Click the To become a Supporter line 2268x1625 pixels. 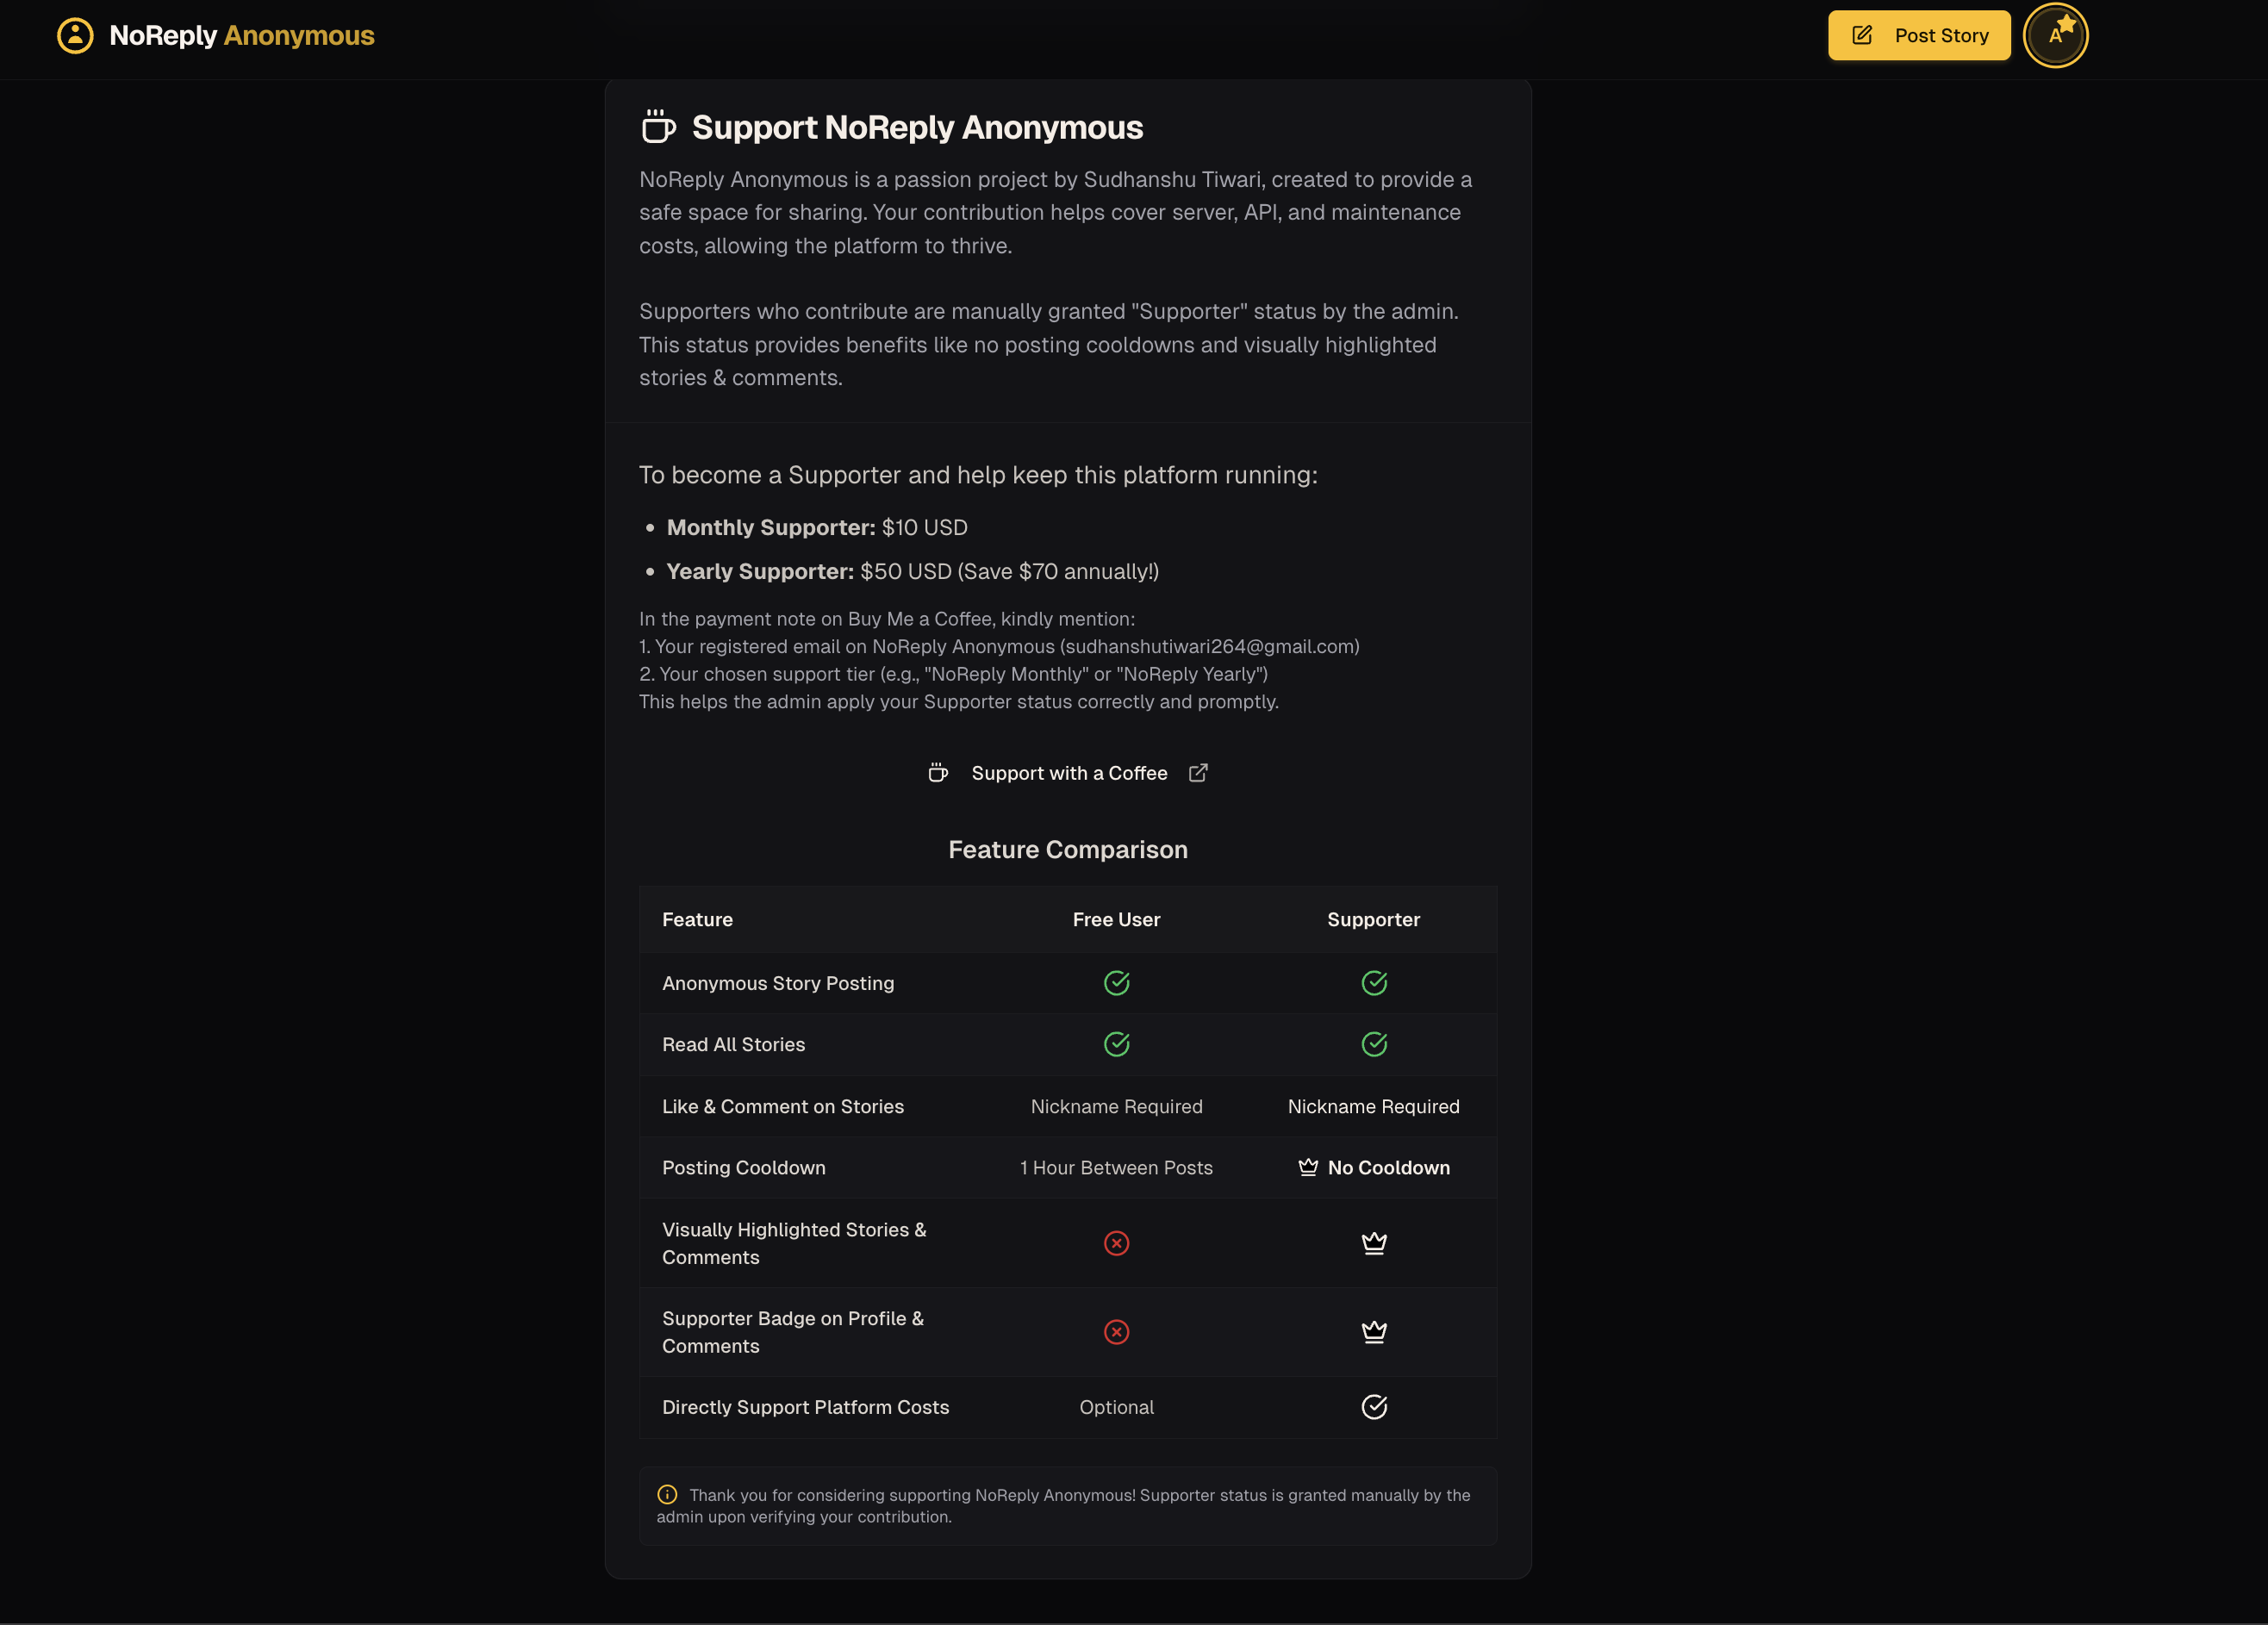[x=978, y=475]
